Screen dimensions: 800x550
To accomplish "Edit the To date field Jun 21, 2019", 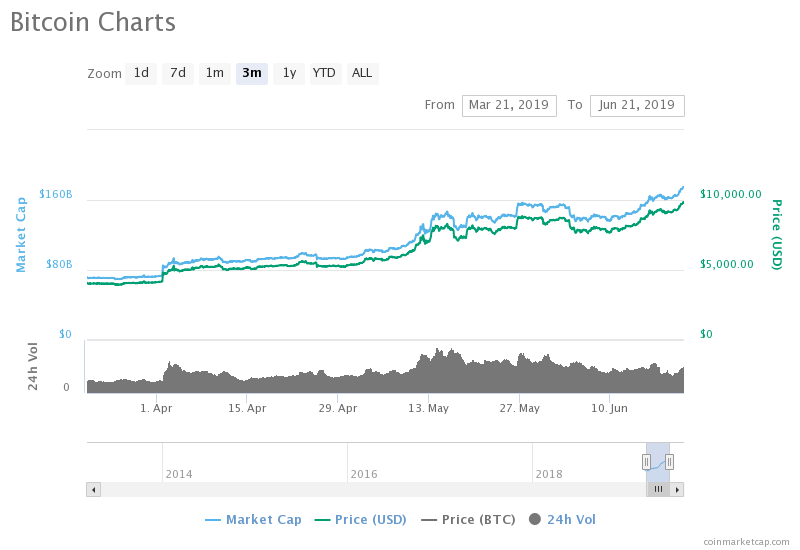I will coord(637,106).
